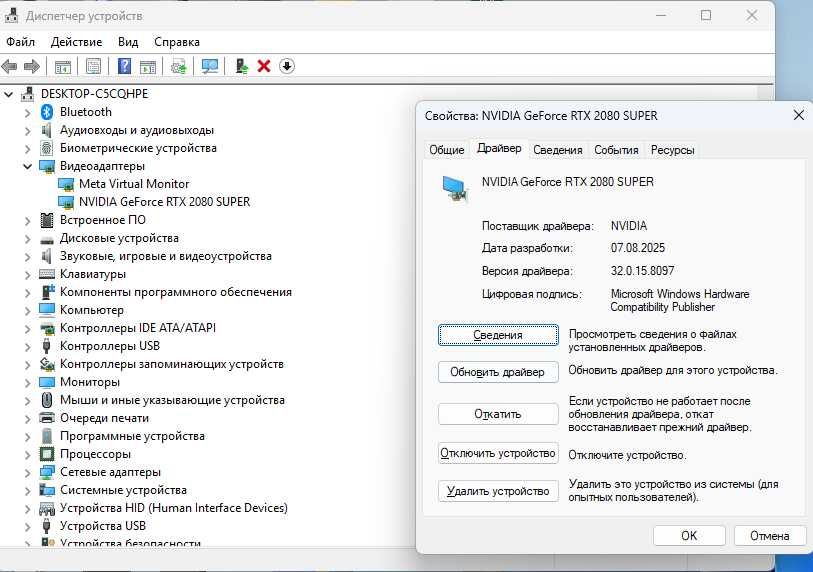Click the driver version value 32.0.15.8097

click(642, 271)
